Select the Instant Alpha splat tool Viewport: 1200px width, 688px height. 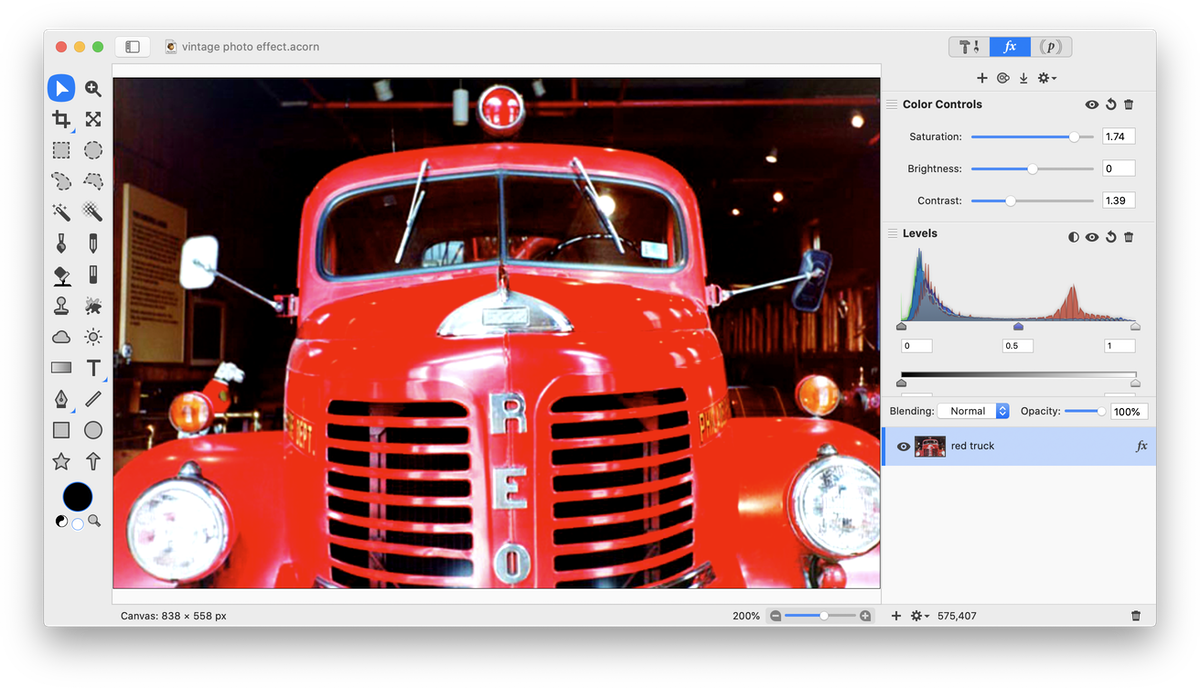[x=93, y=305]
